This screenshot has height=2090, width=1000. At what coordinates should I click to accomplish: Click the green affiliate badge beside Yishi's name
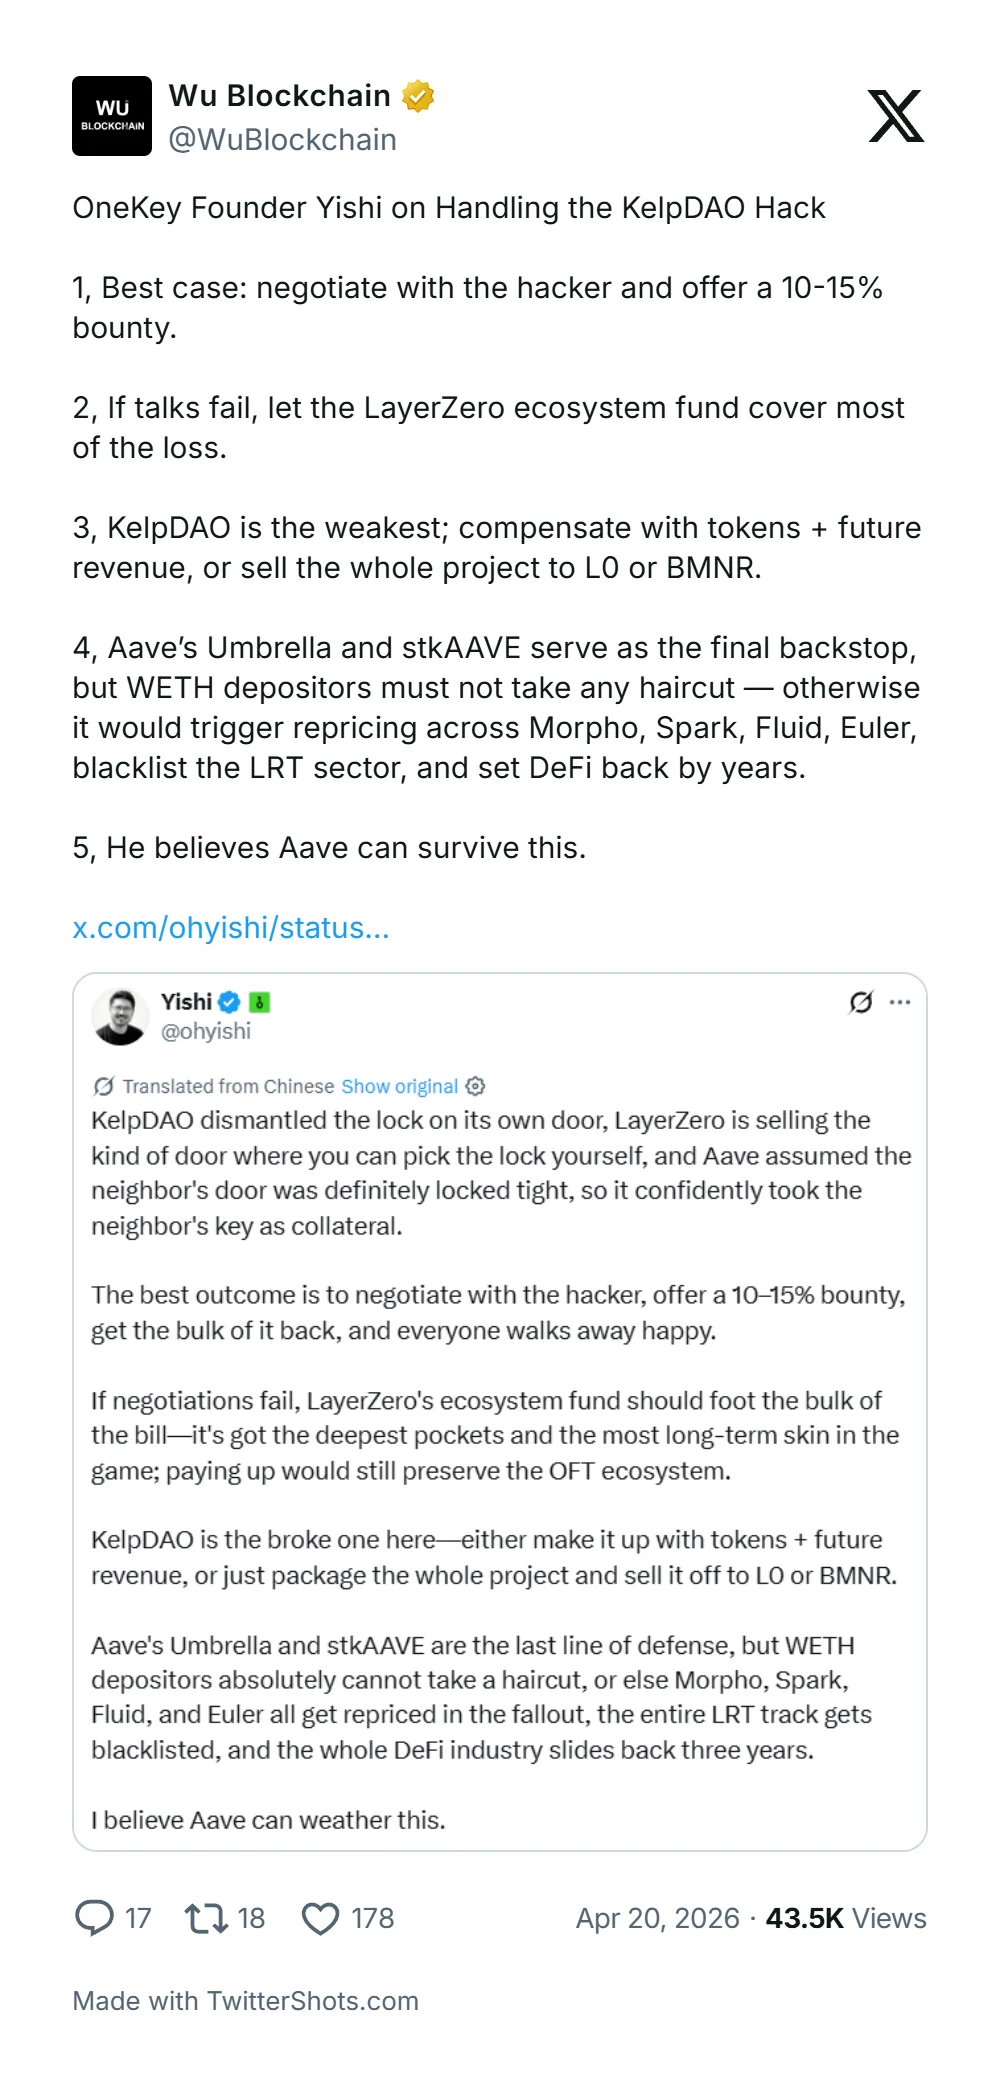coord(259,1002)
